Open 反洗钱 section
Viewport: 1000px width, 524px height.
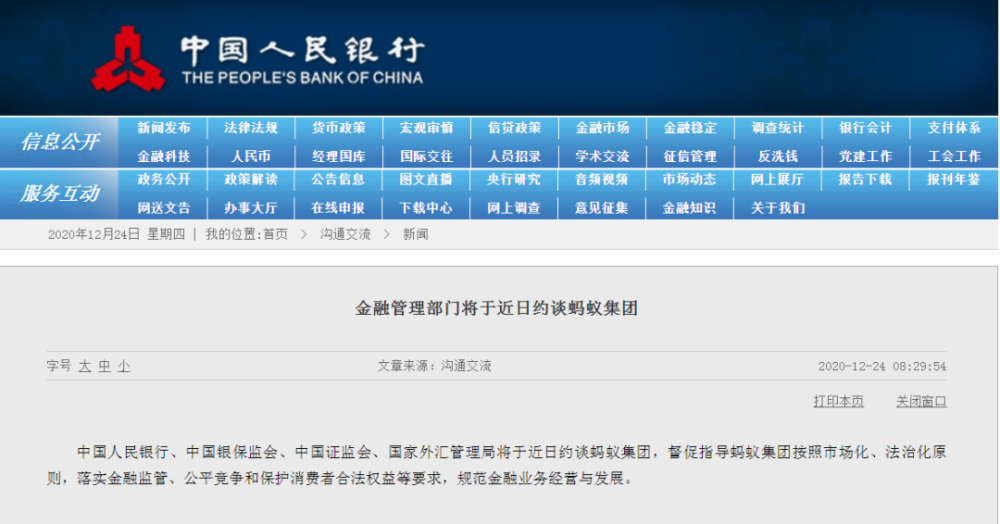click(x=778, y=156)
